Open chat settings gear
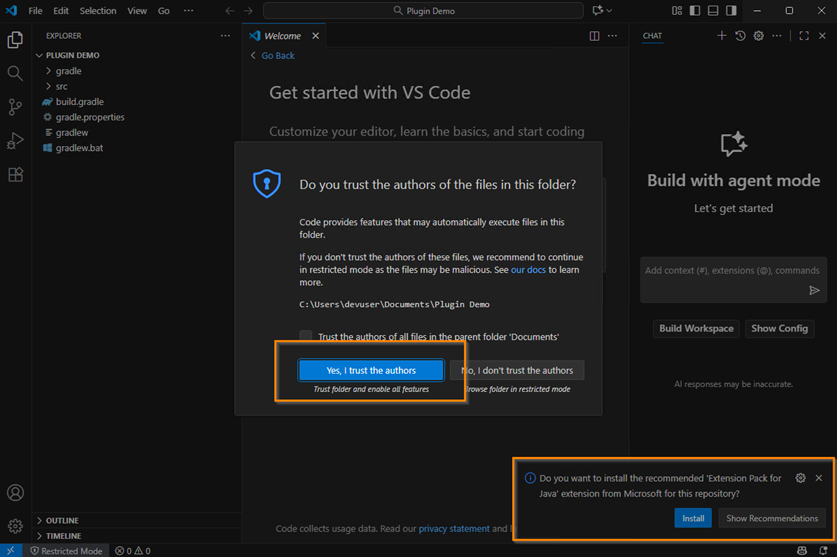This screenshot has width=837, height=557. pyautogui.click(x=758, y=36)
